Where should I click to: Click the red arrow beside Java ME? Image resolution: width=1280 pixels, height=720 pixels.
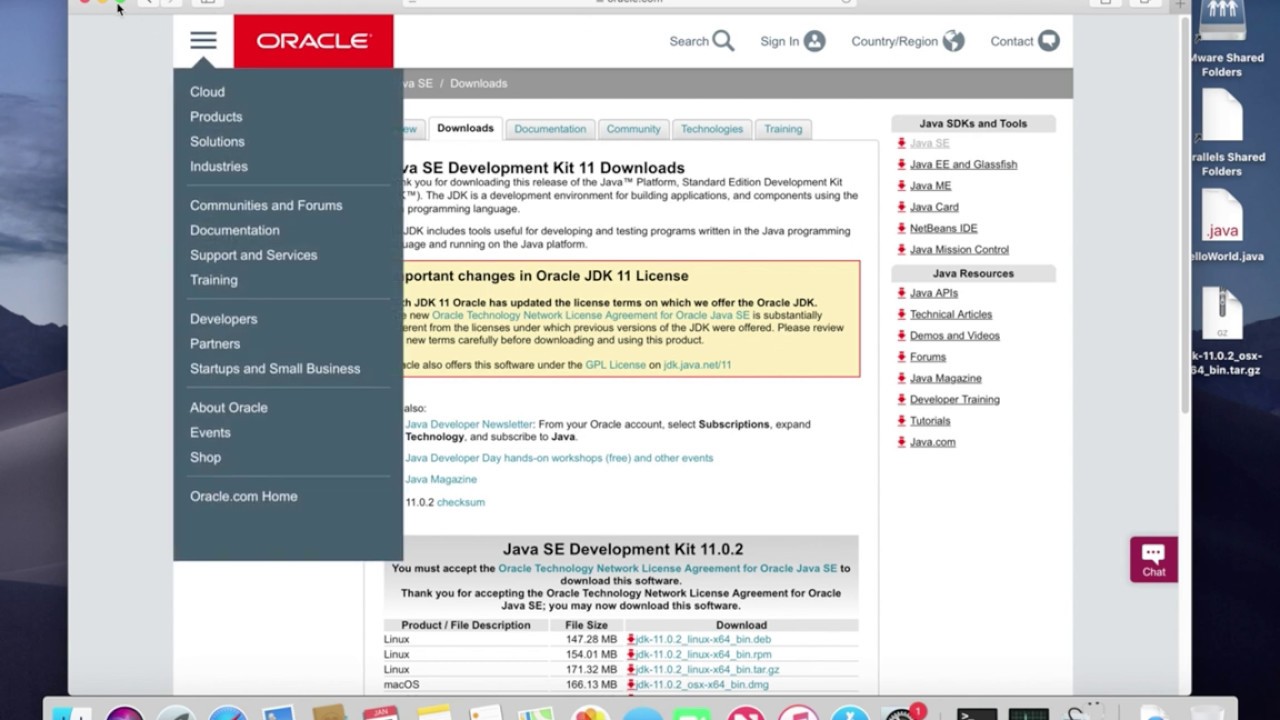tap(901, 185)
